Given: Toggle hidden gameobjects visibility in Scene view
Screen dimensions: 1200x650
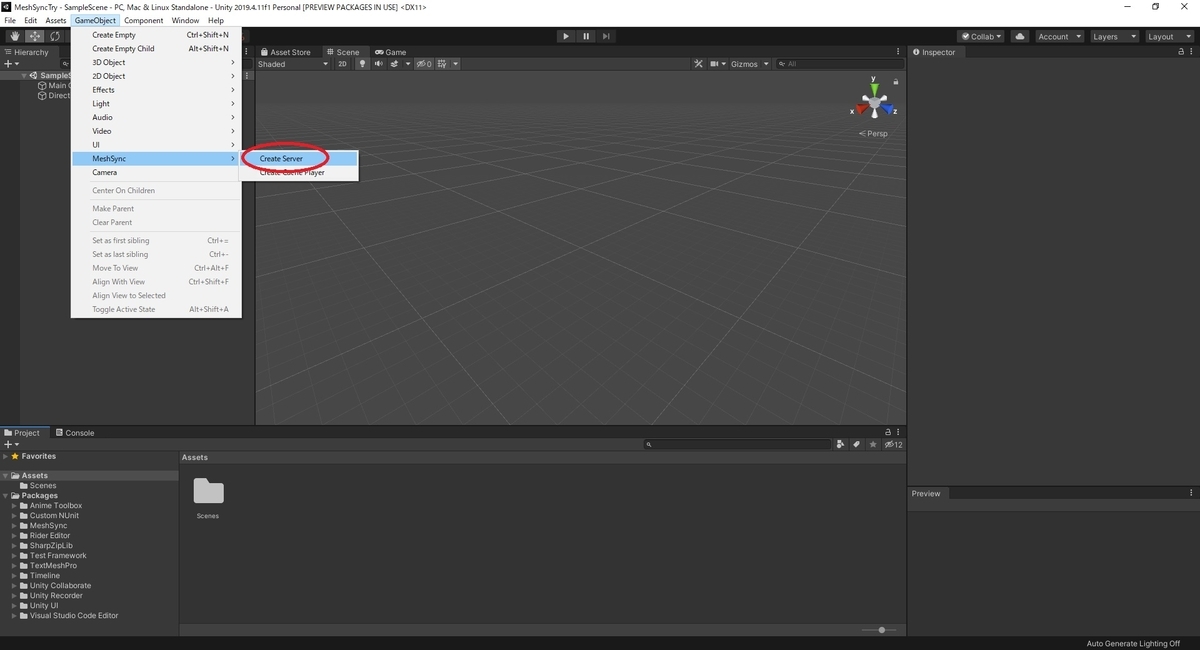Looking at the screenshot, I should (x=423, y=63).
